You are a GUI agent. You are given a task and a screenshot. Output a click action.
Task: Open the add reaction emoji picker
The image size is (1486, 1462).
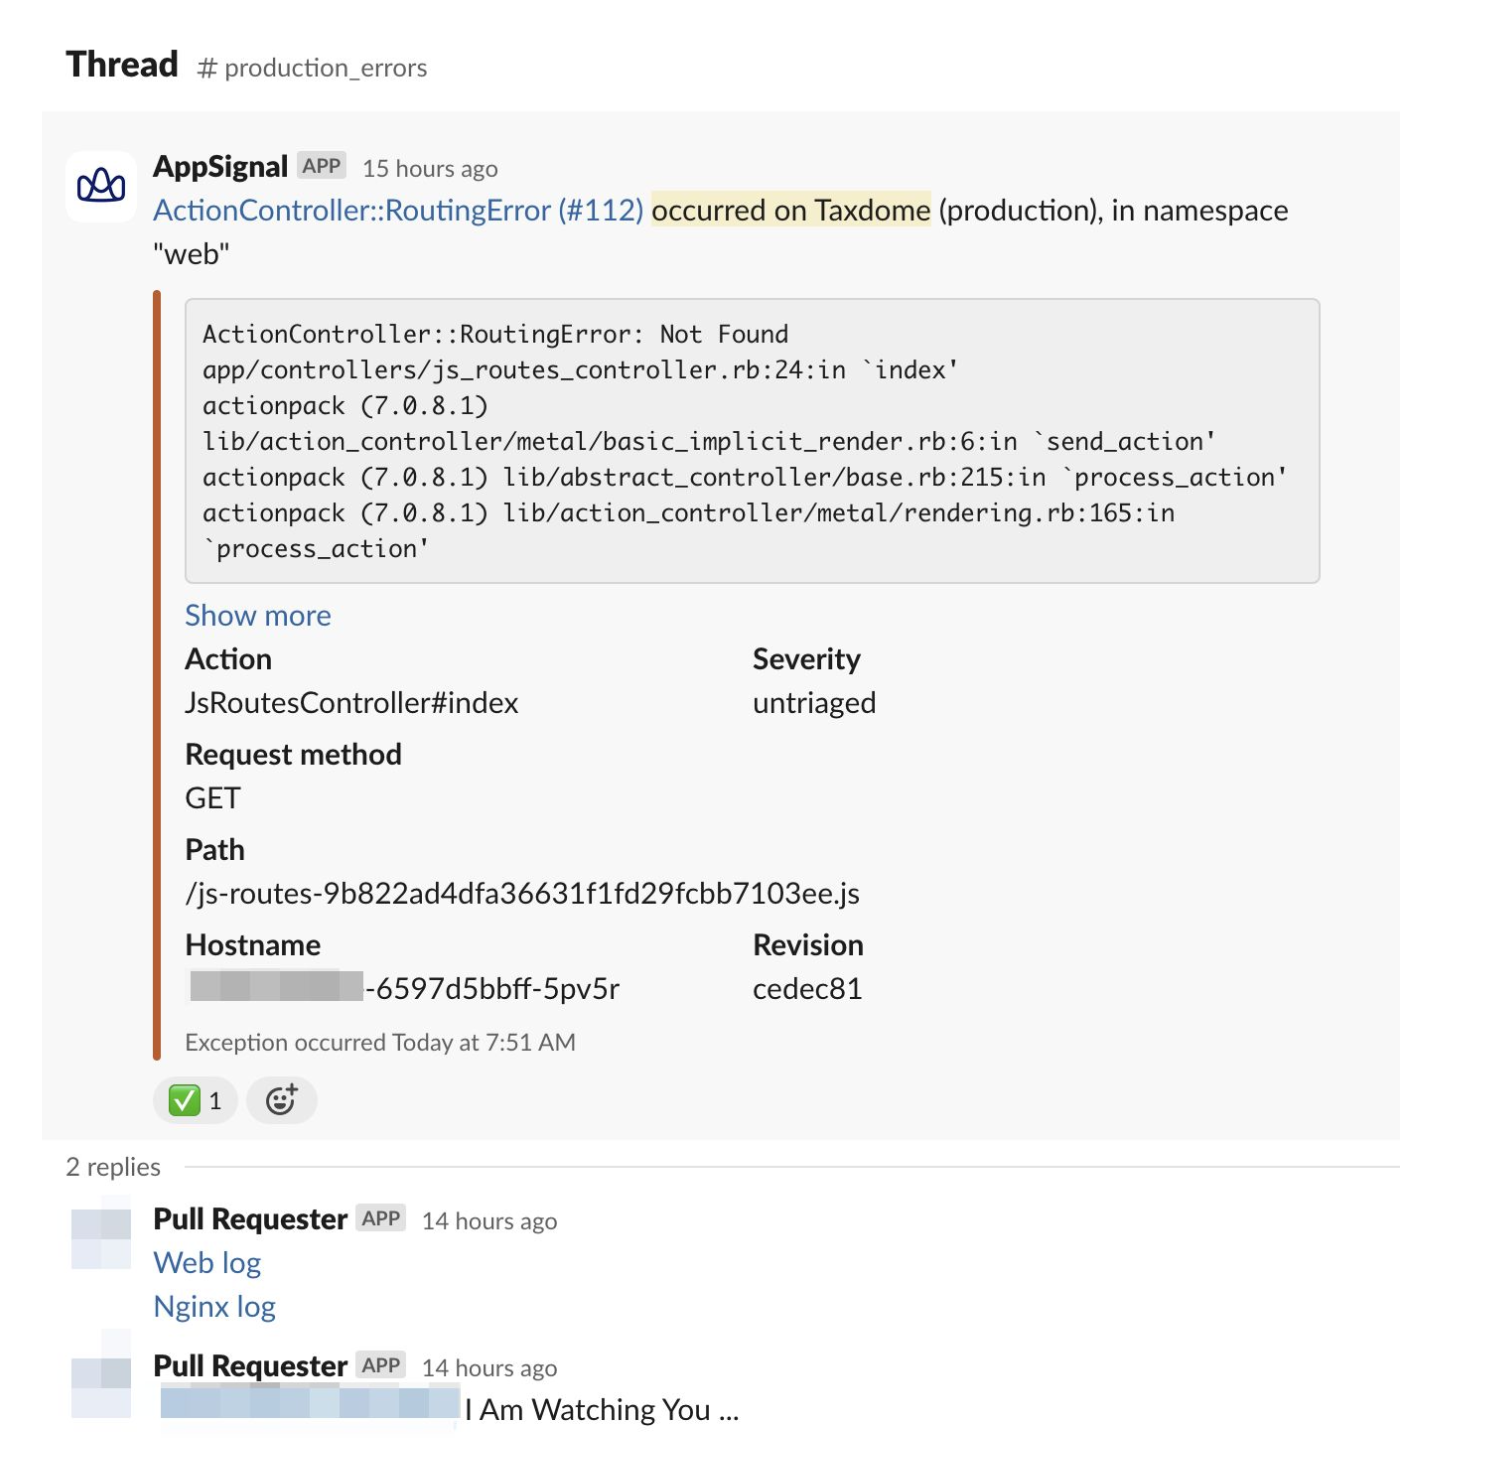281,1101
